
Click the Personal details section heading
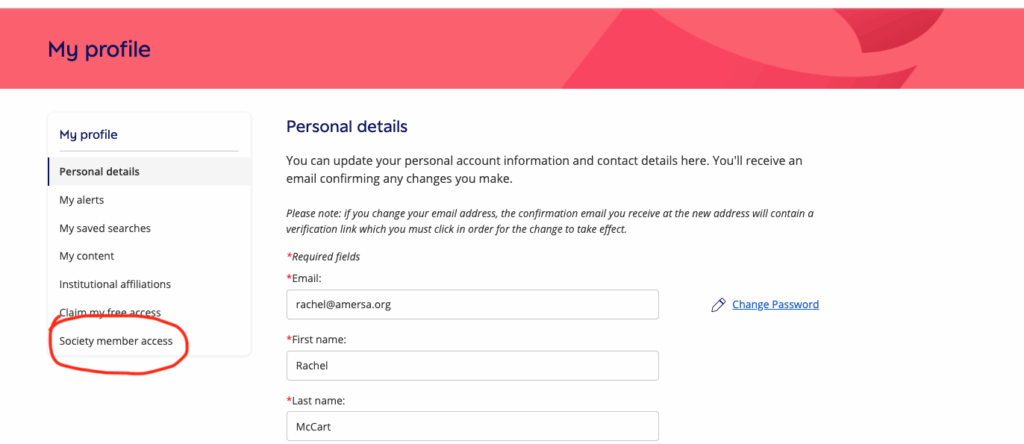(347, 127)
